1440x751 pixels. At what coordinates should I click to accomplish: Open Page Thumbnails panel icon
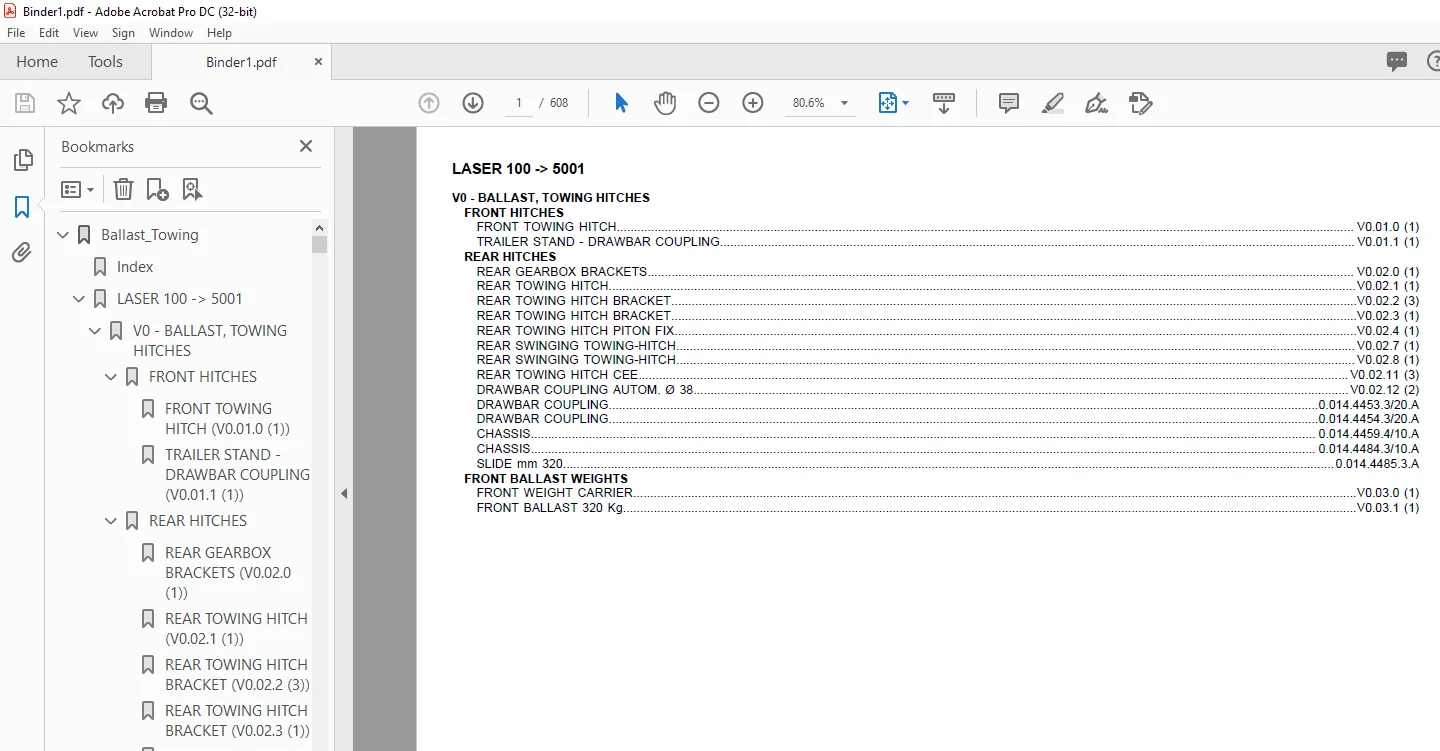coord(22,160)
